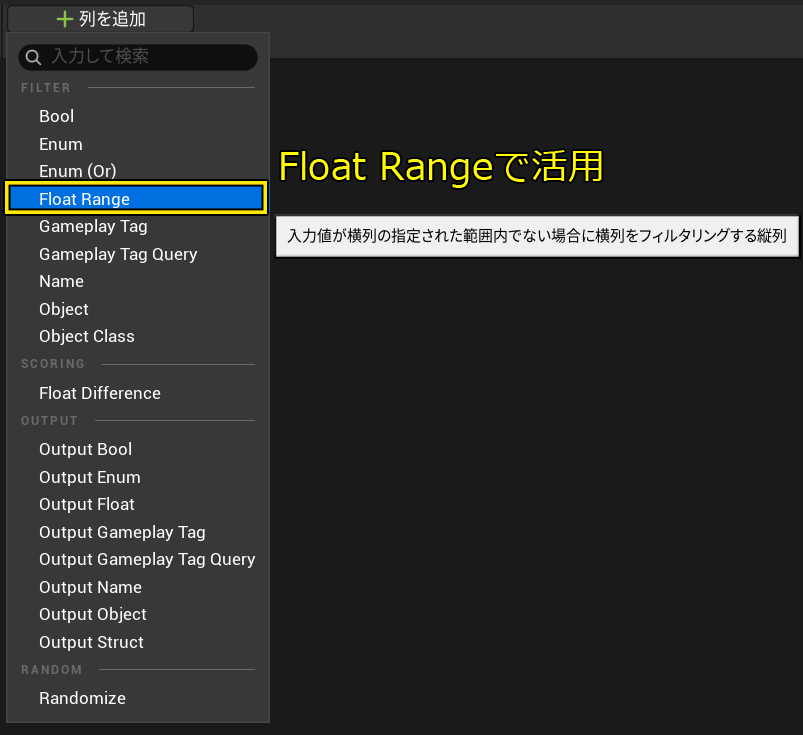Click the 列を追加 (Add Column) button
This screenshot has width=803, height=735.
pyautogui.click(x=100, y=19)
